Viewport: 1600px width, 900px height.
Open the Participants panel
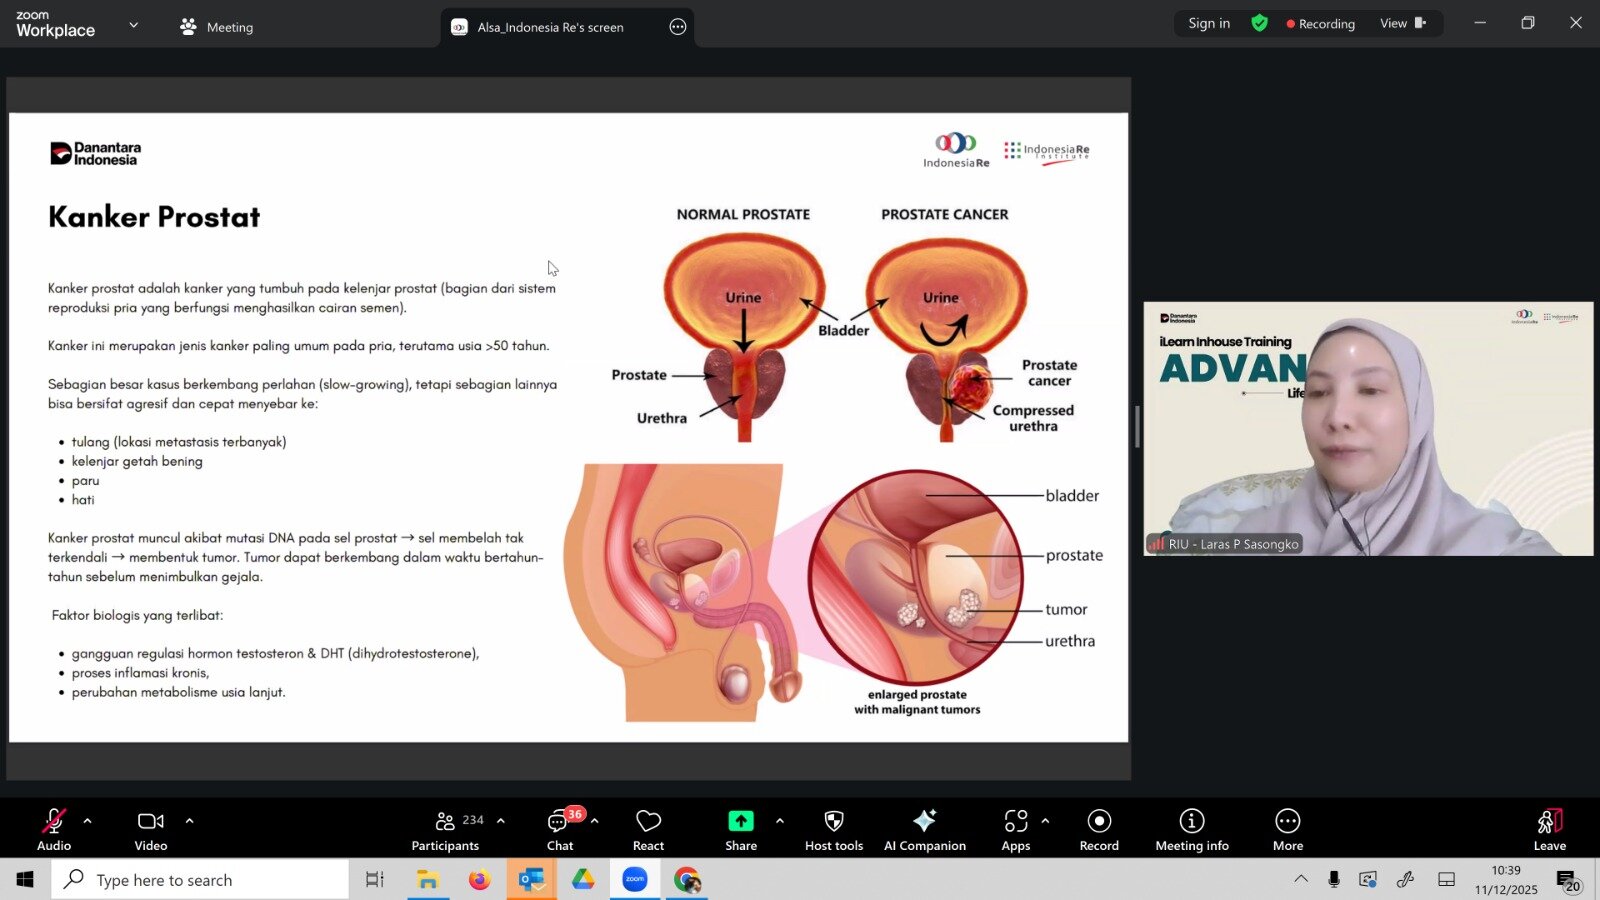point(446,830)
